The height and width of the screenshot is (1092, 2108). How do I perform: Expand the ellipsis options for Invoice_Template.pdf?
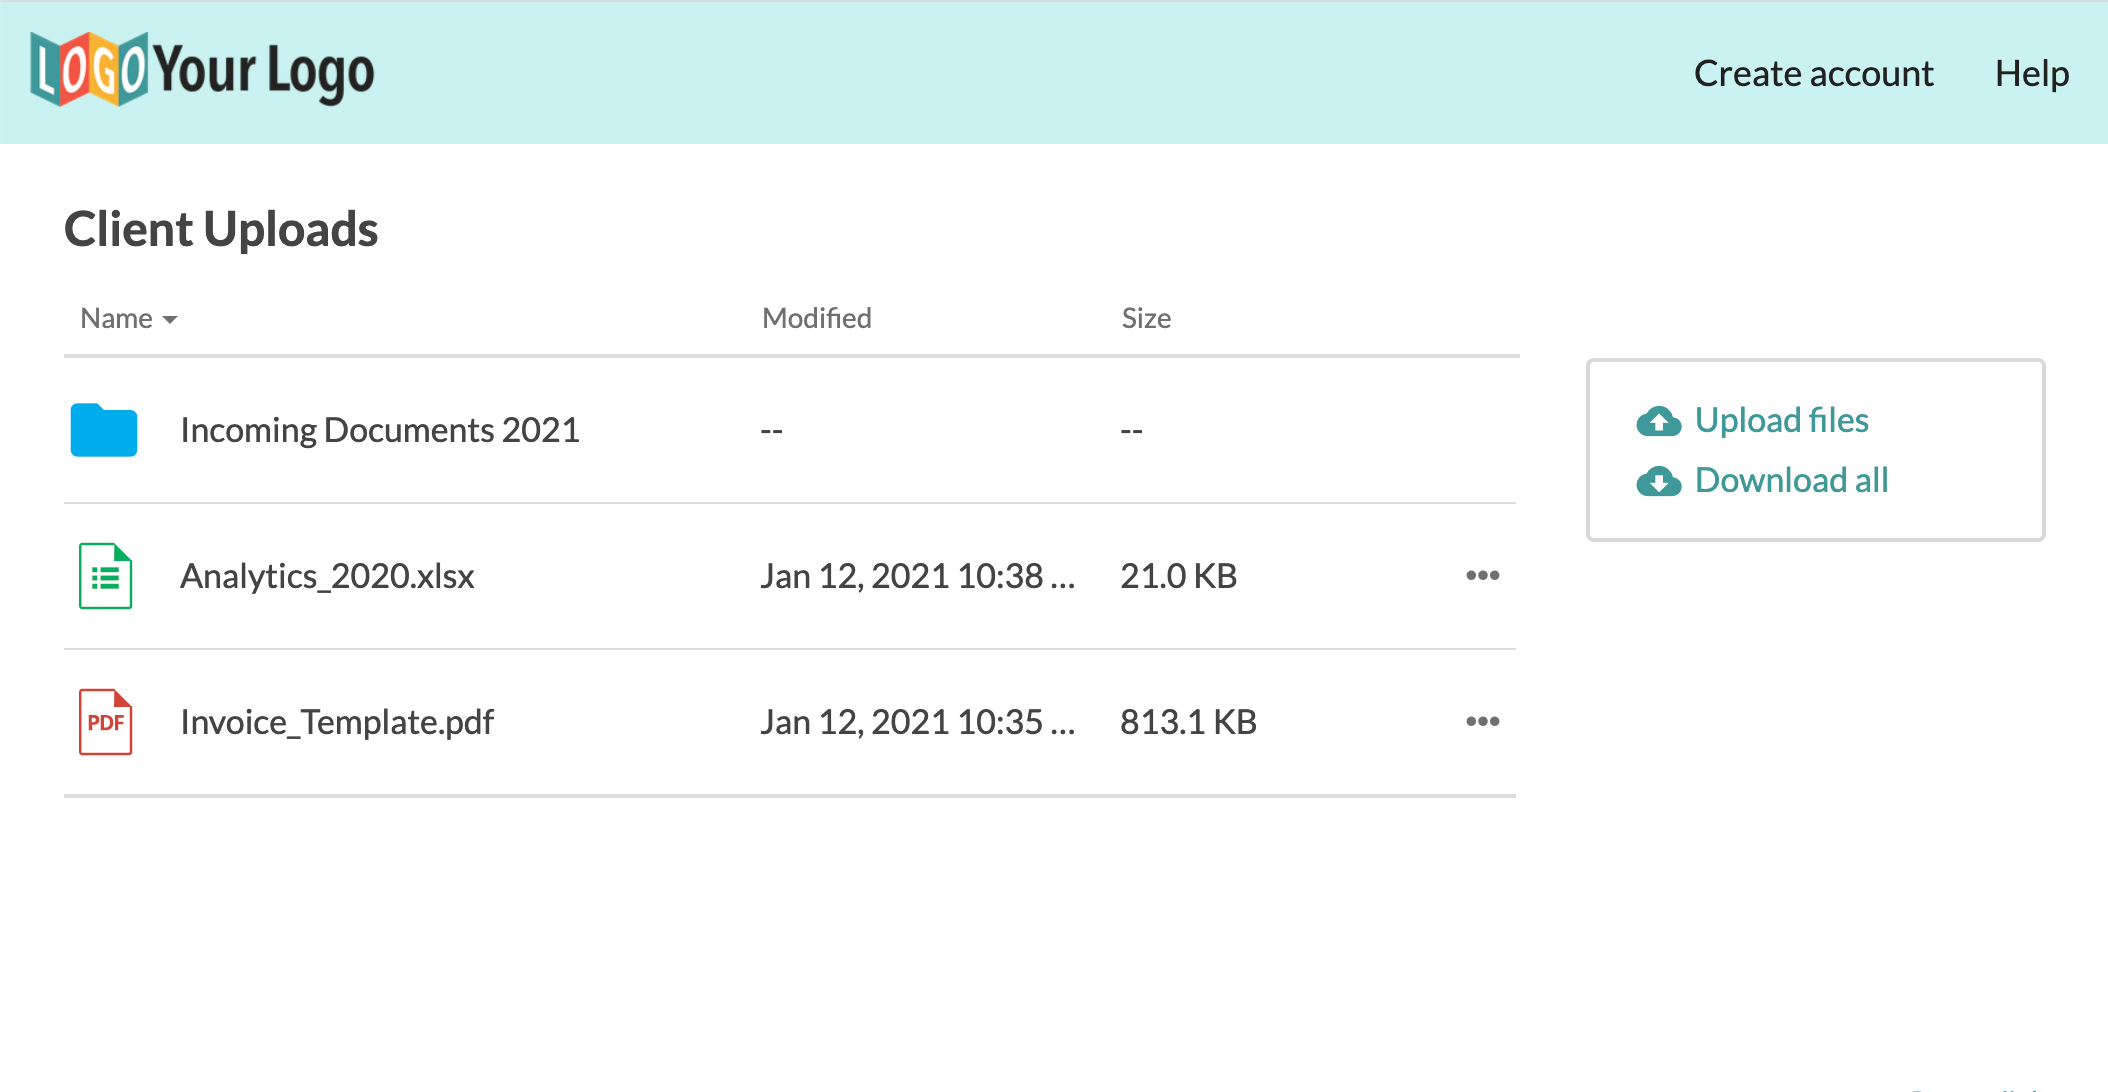(1483, 722)
